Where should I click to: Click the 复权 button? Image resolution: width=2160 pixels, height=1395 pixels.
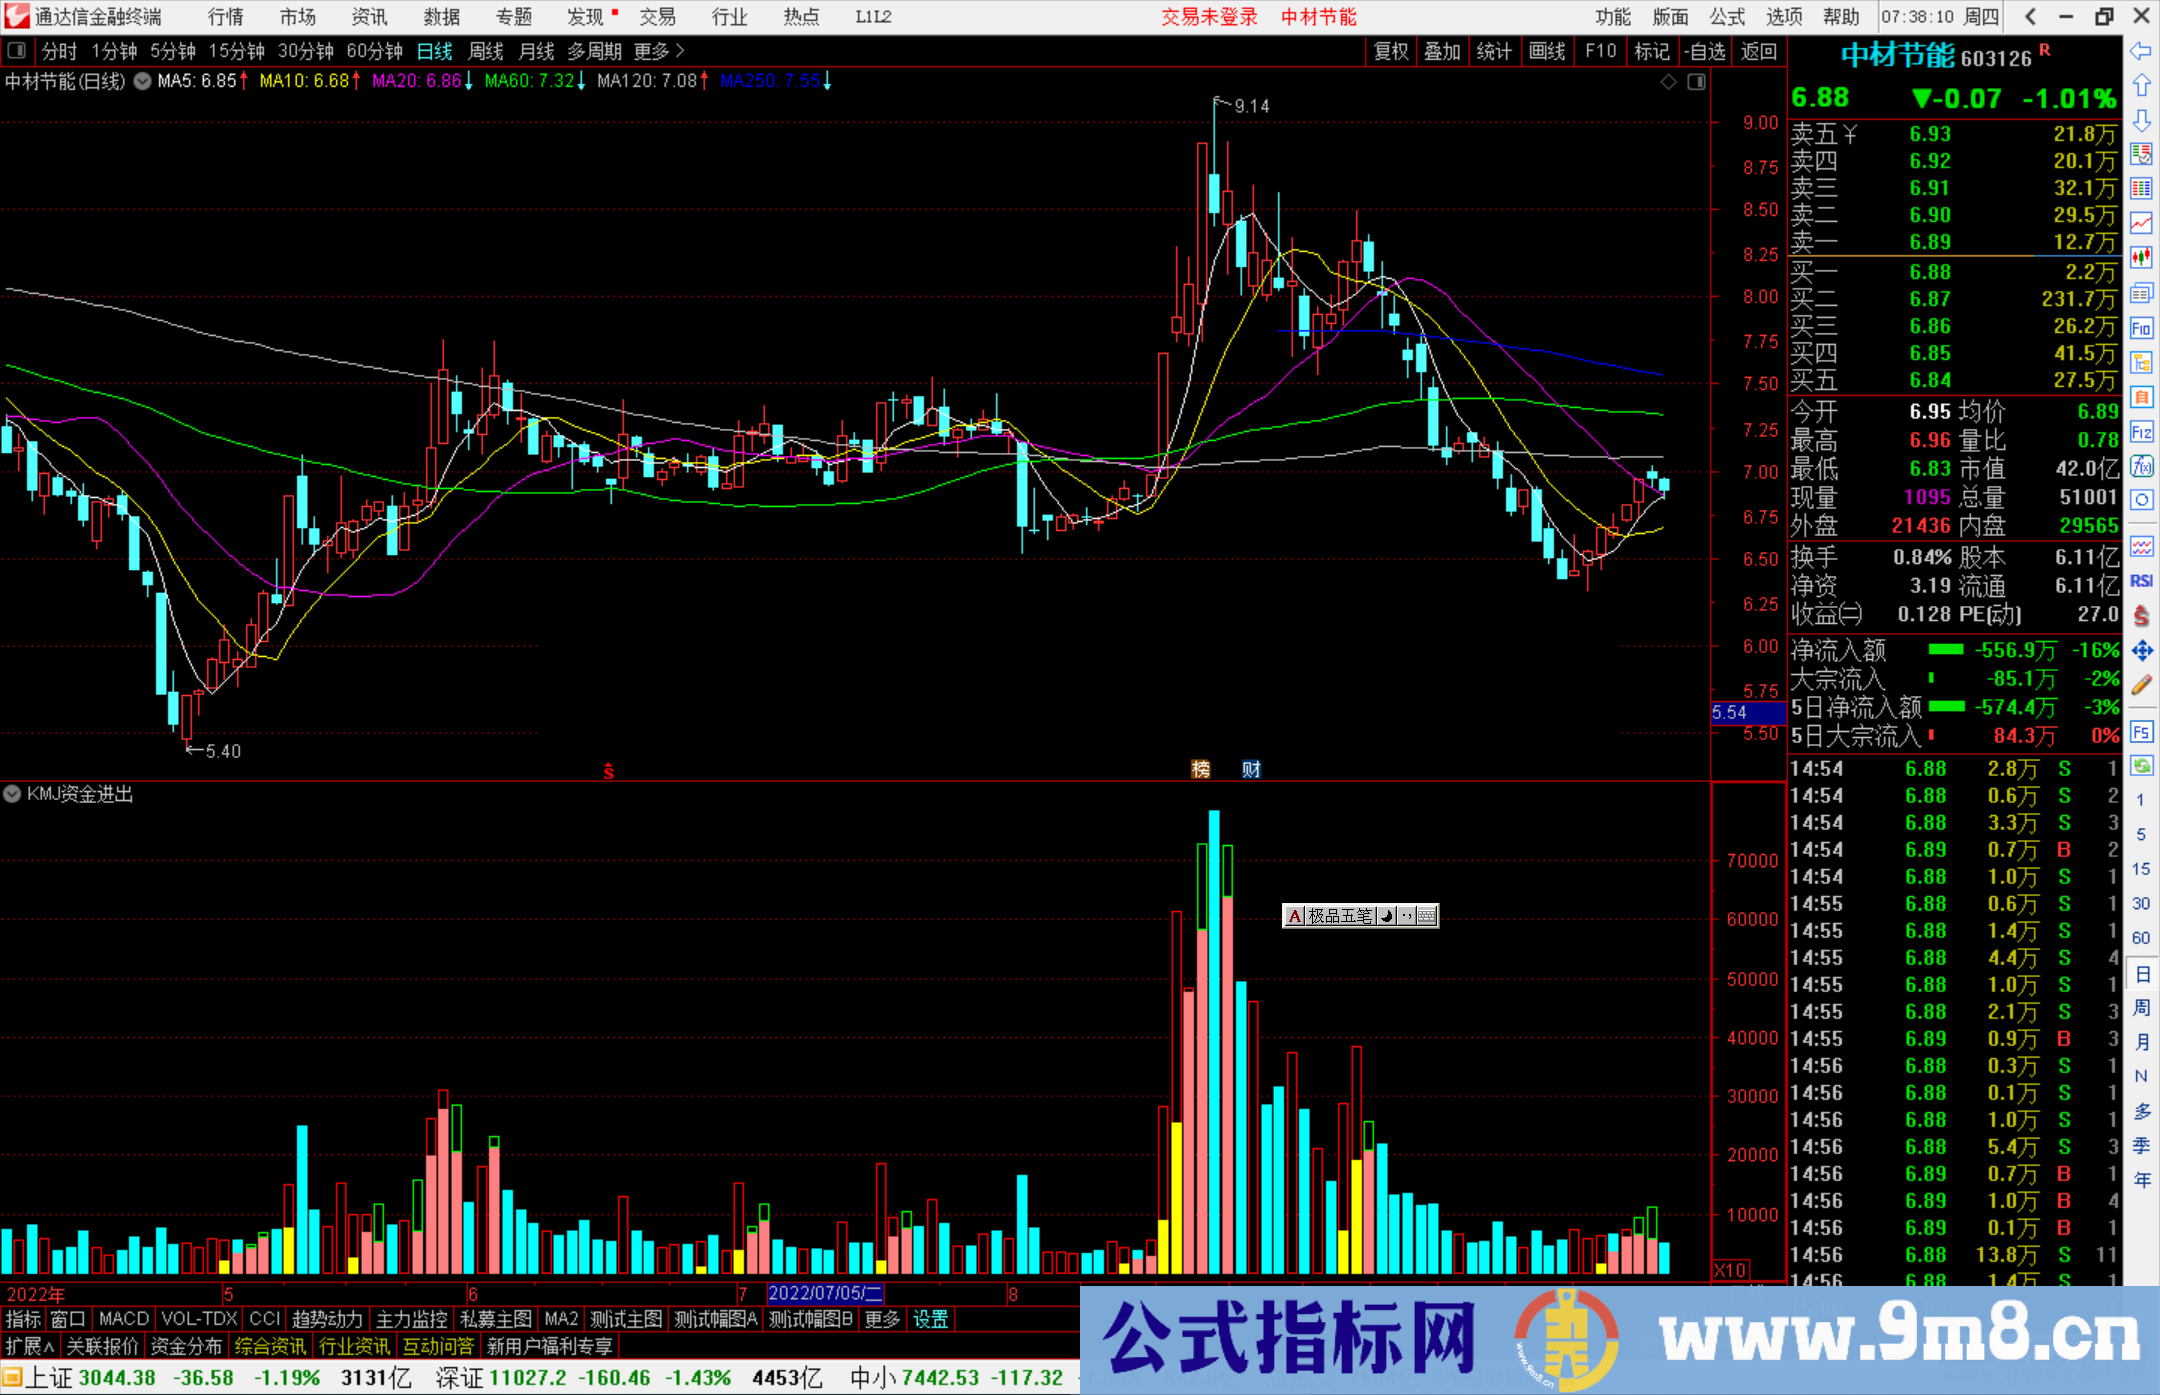pos(1391,51)
